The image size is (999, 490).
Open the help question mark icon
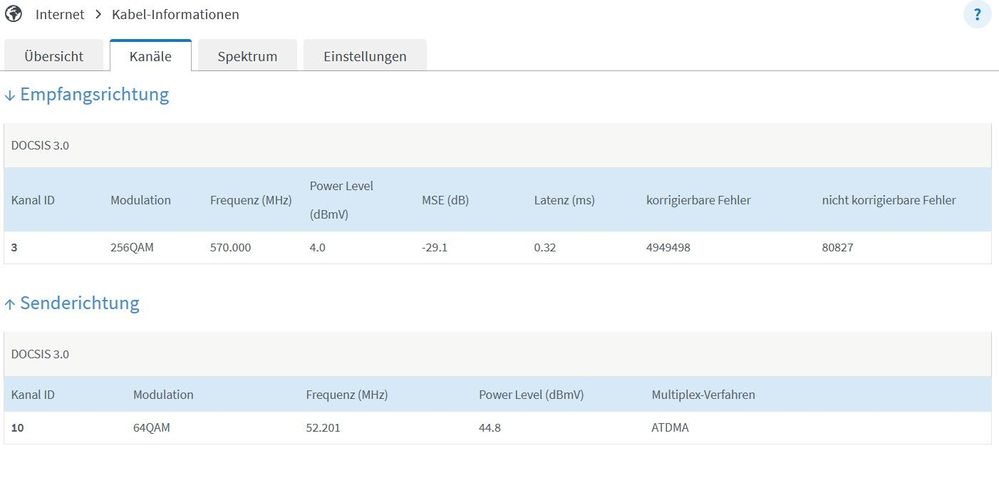point(975,15)
